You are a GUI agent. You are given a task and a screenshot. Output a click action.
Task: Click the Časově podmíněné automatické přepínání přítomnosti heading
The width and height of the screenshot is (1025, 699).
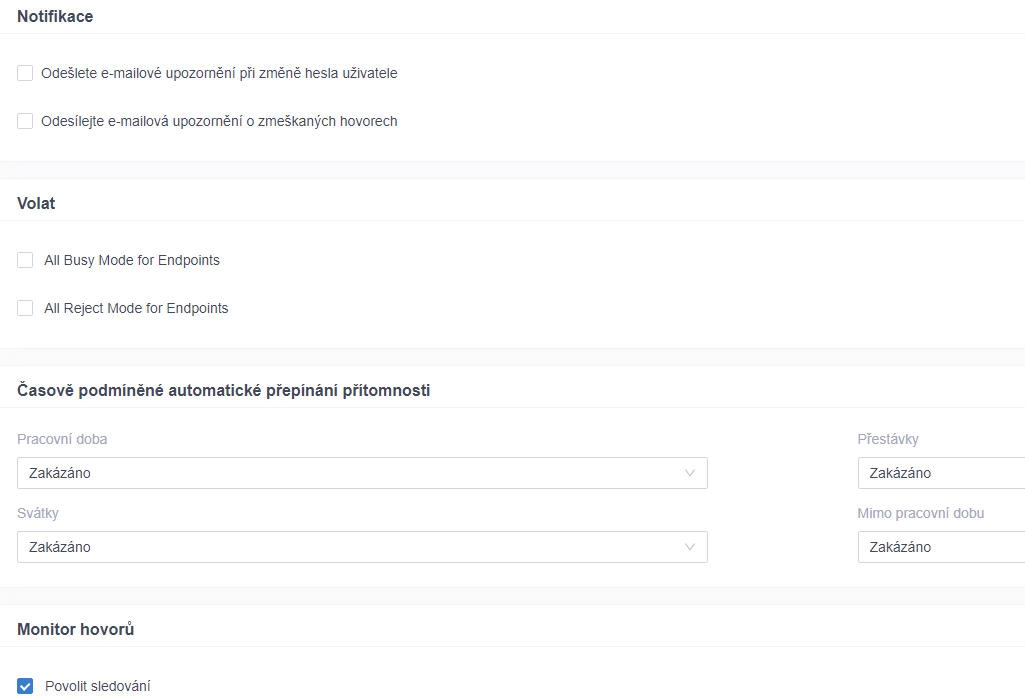click(224, 390)
